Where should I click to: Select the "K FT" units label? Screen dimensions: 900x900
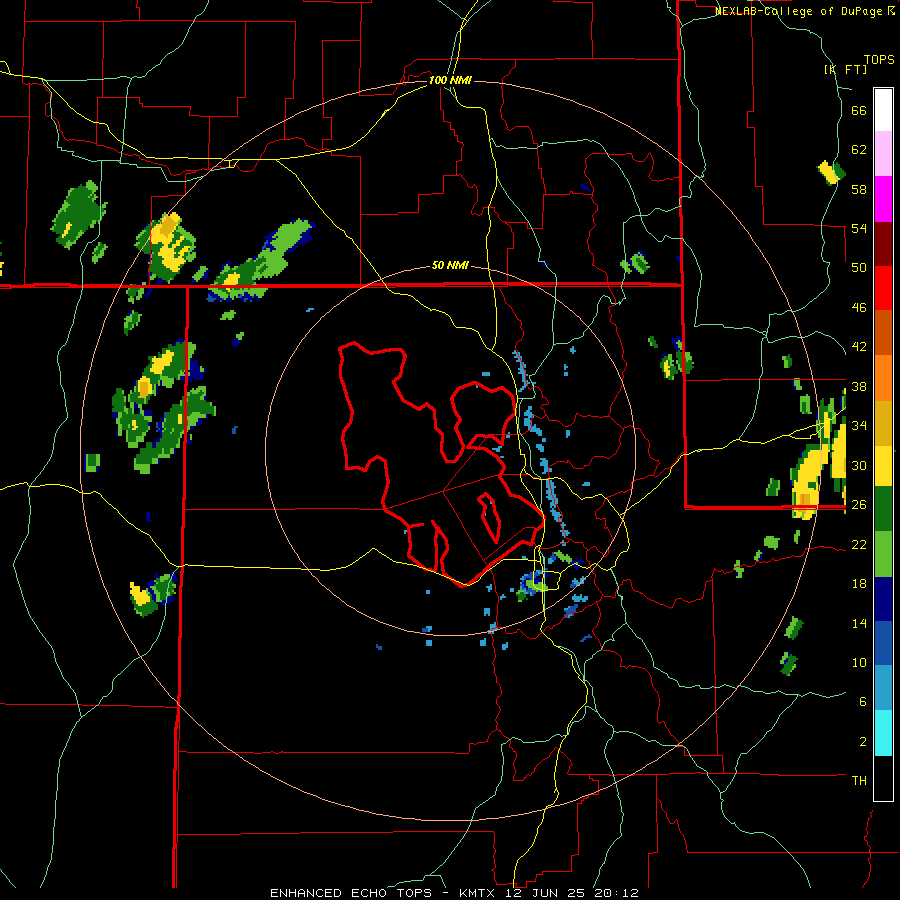845,69
